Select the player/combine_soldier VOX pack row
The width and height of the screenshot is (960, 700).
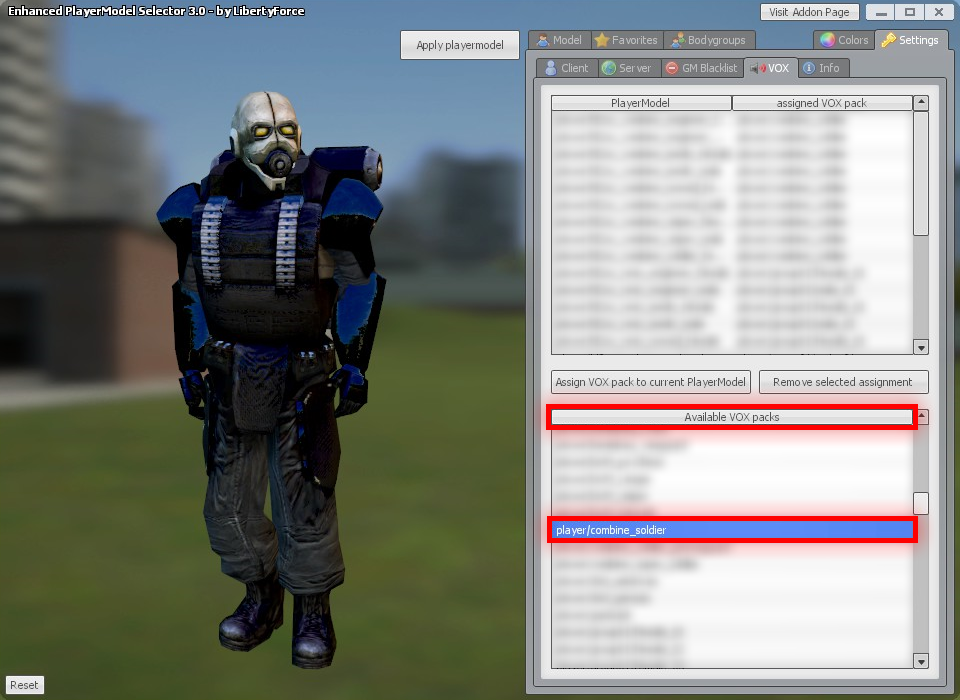(x=732, y=530)
